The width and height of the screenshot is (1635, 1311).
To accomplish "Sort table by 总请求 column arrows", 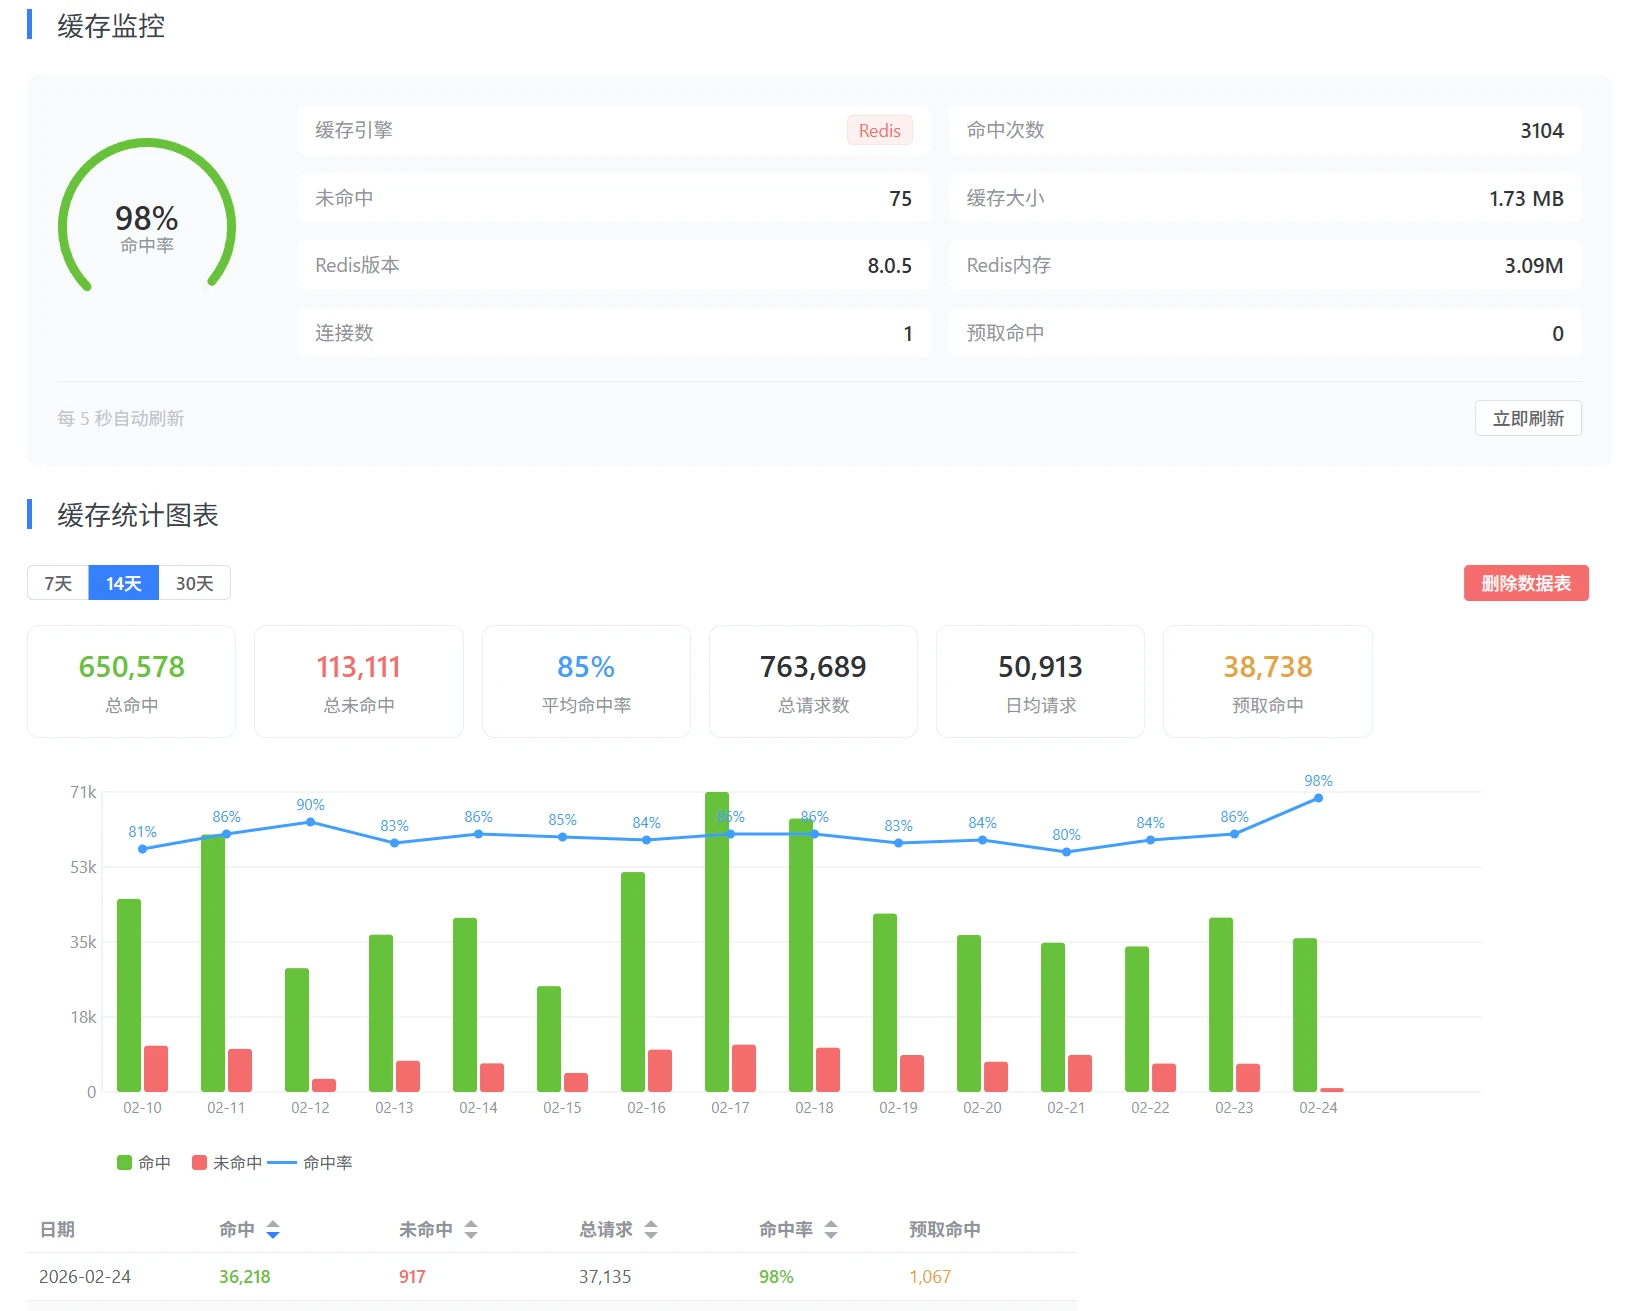I will coord(651,1230).
